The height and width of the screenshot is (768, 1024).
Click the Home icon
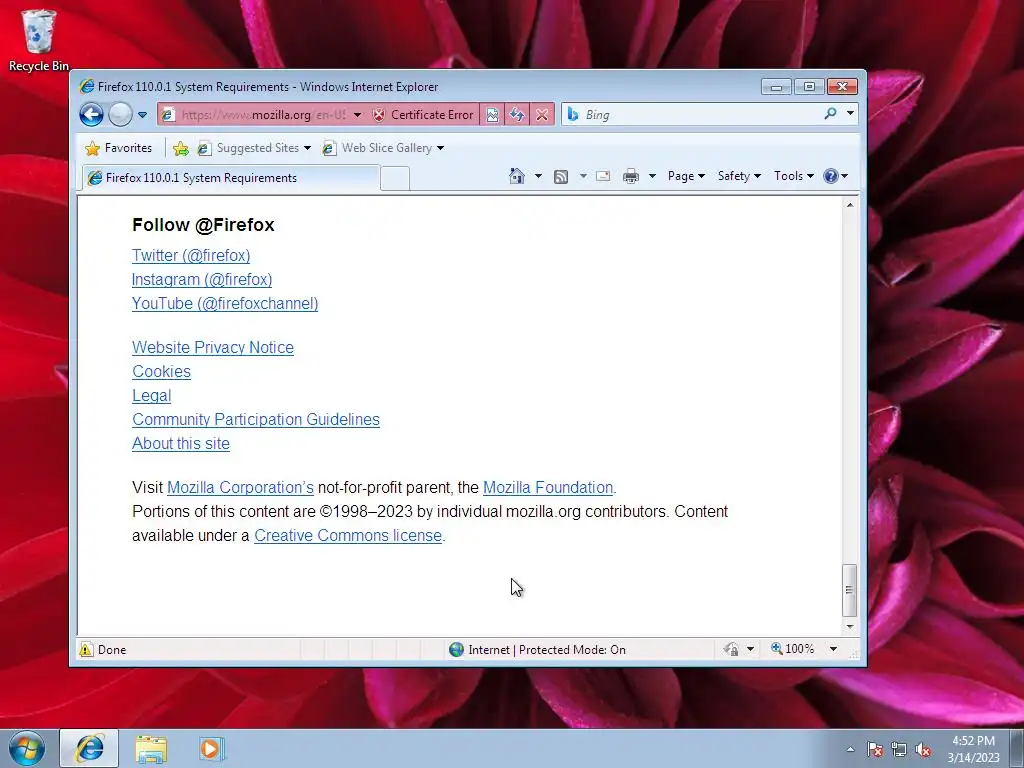coord(517,176)
